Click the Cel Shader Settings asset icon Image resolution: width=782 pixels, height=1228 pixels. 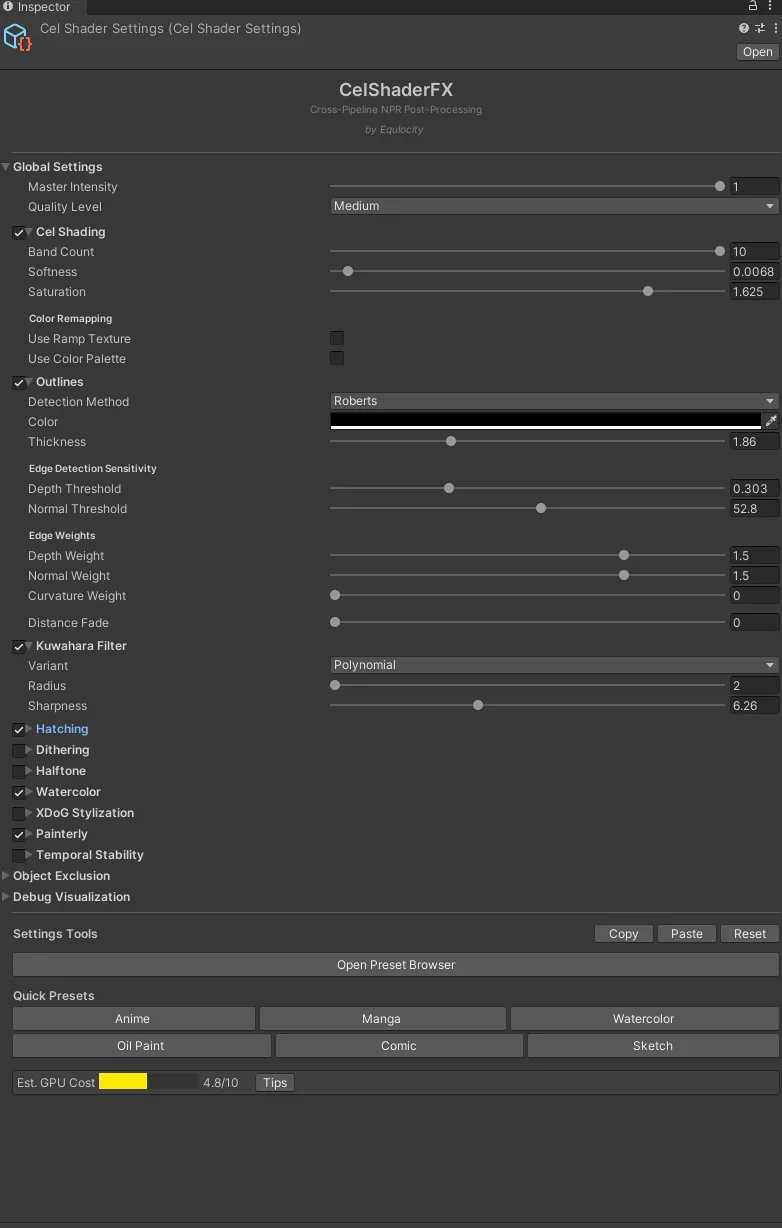pyautogui.click(x=17, y=38)
